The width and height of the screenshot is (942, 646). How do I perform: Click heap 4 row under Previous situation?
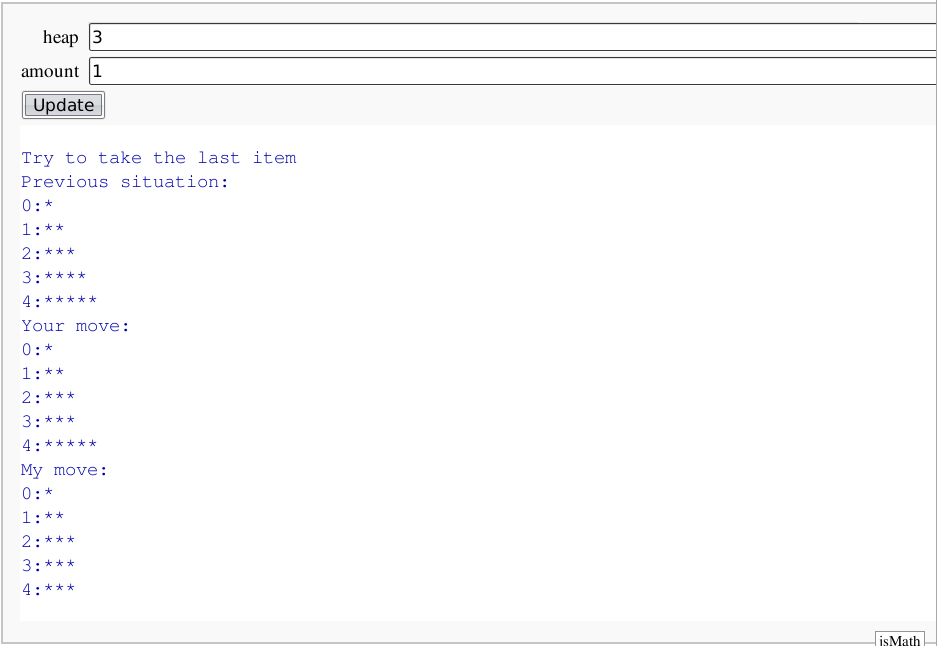(x=59, y=302)
